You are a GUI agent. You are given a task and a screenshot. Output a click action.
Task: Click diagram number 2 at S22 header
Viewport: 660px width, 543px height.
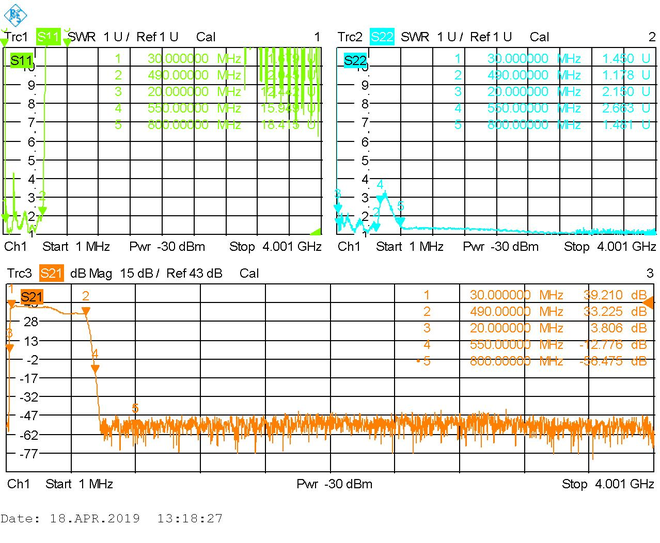point(652,37)
